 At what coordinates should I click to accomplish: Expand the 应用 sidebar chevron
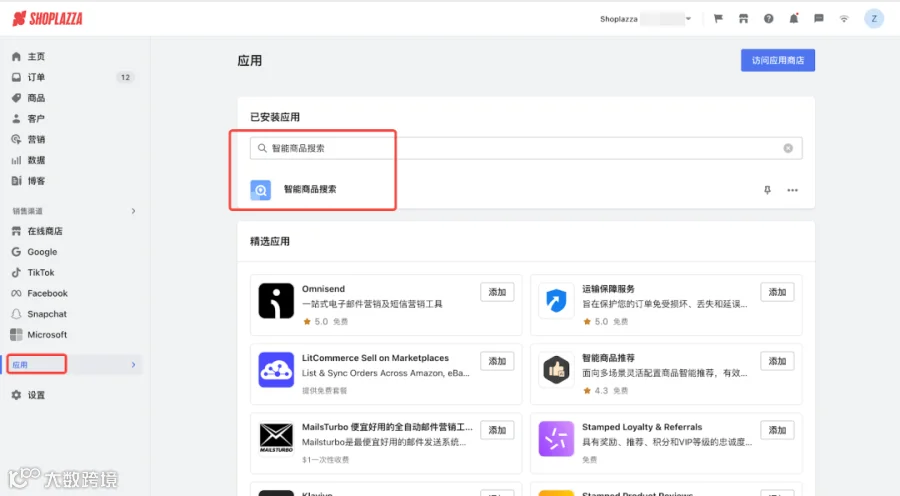point(133,365)
